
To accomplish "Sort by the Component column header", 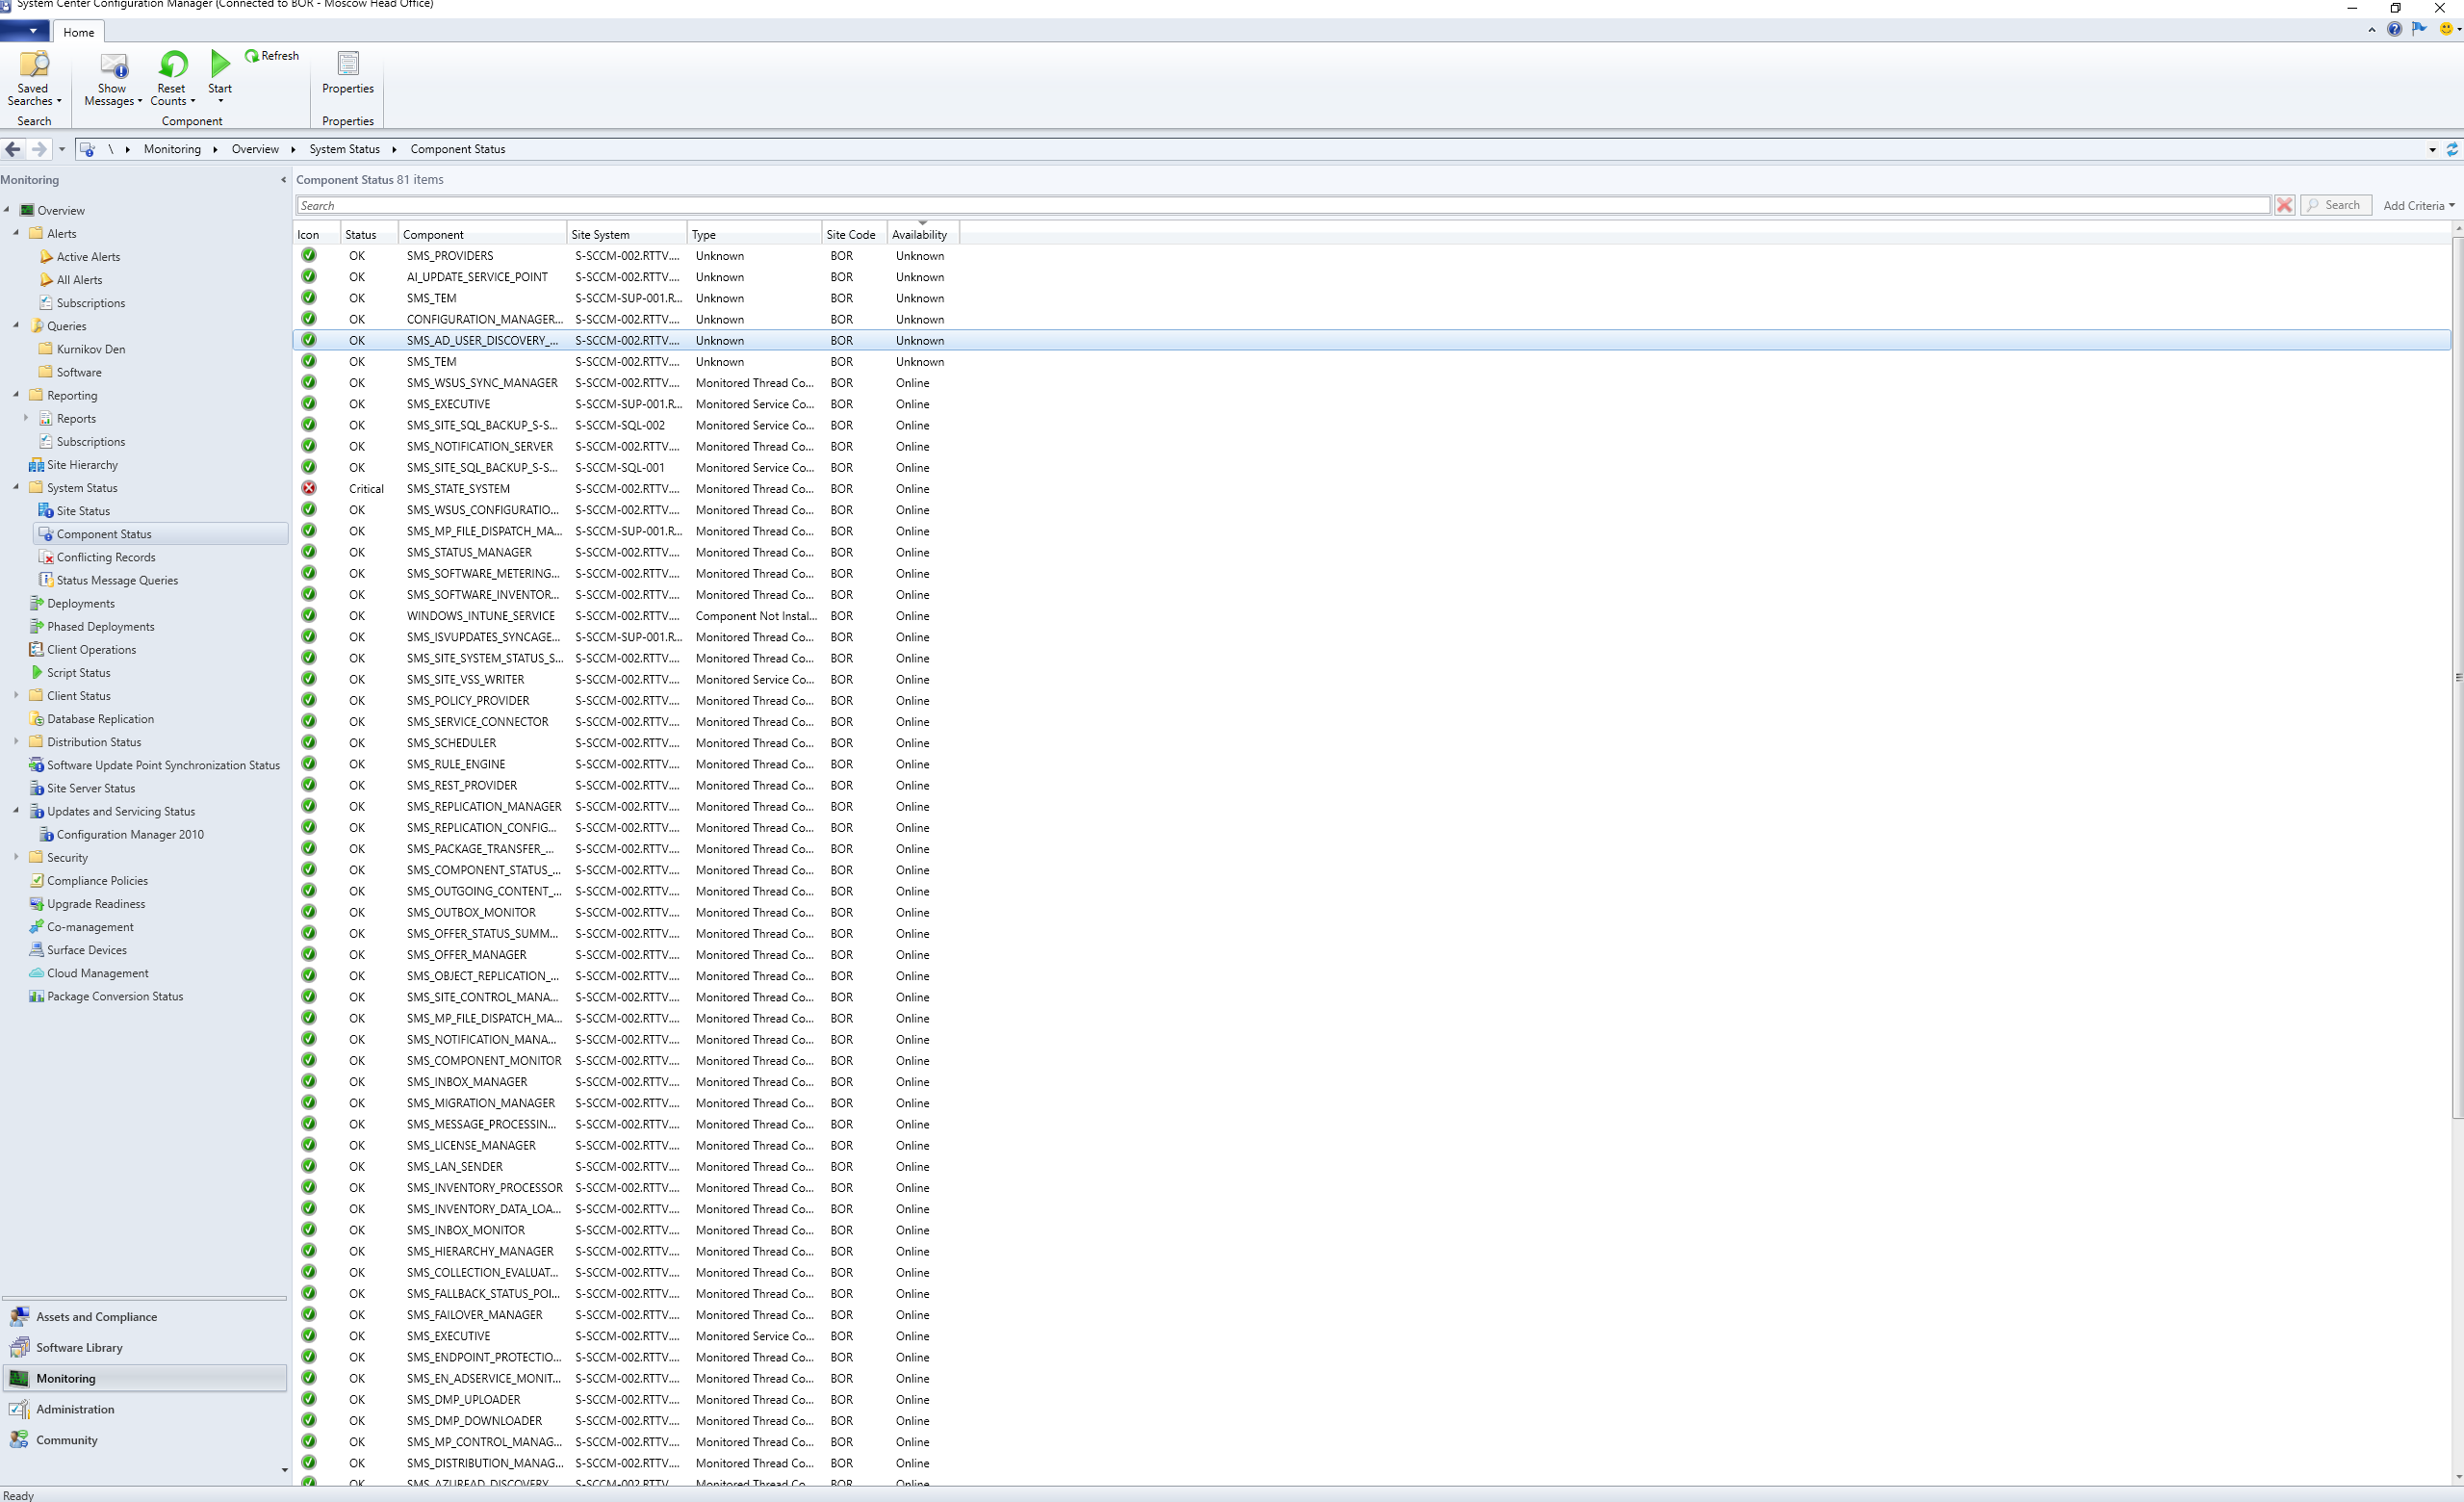I will tap(482, 234).
